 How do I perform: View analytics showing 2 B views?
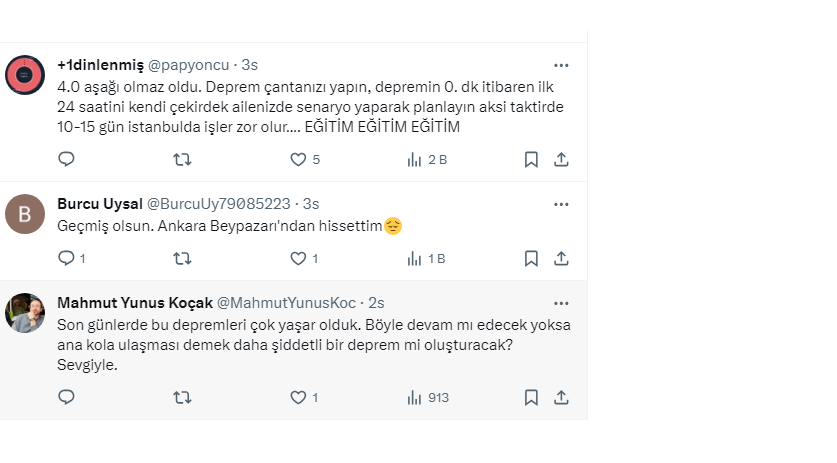[427, 159]
